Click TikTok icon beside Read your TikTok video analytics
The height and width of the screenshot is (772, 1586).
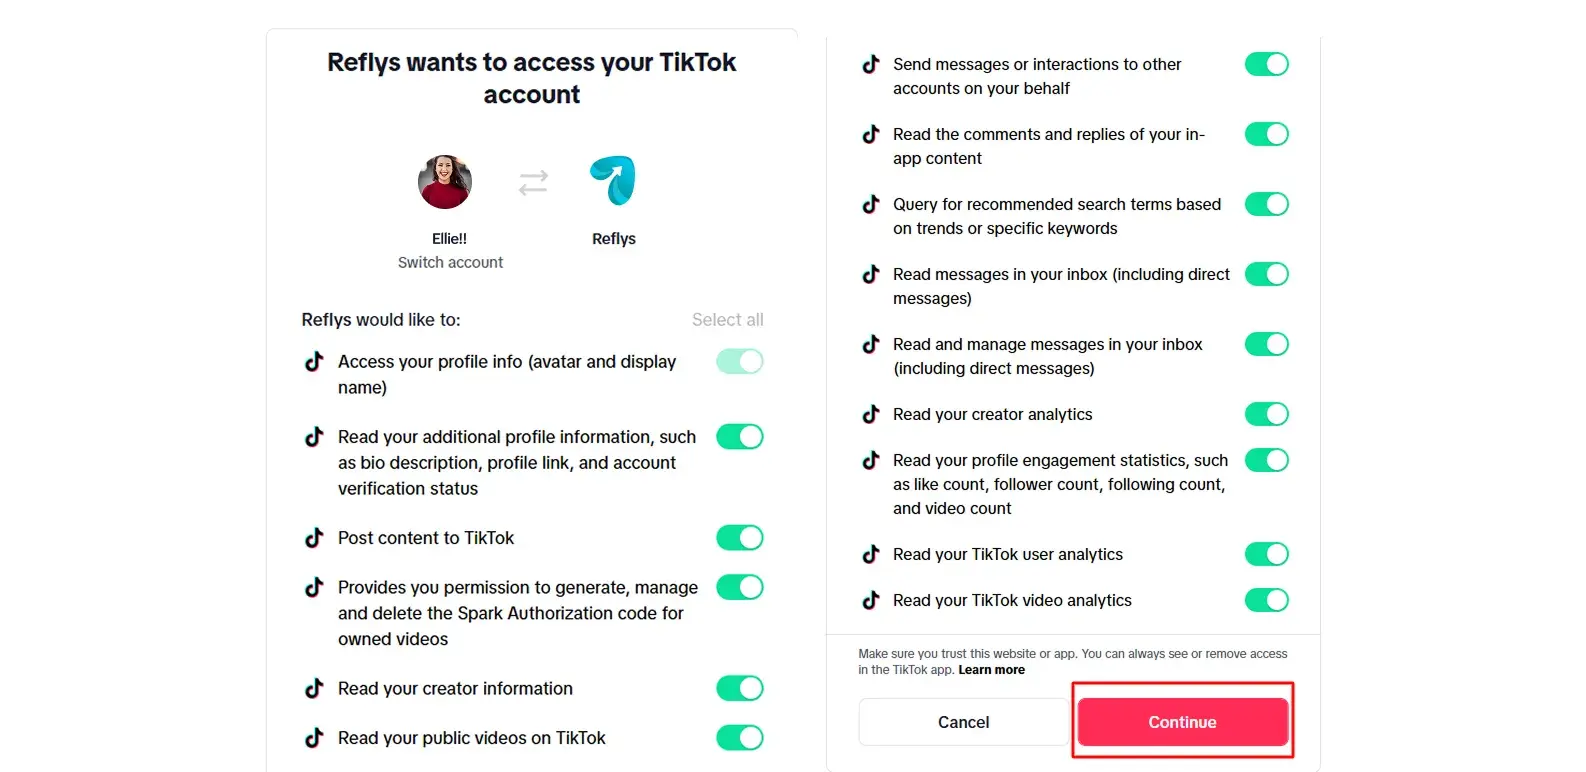tap(871, 600)
